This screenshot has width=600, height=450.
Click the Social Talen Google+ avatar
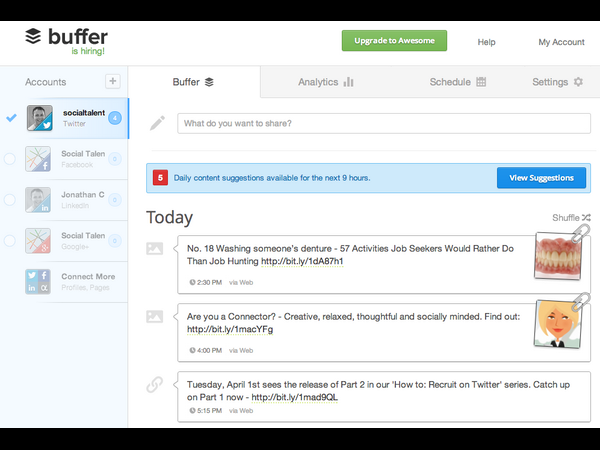38,241
